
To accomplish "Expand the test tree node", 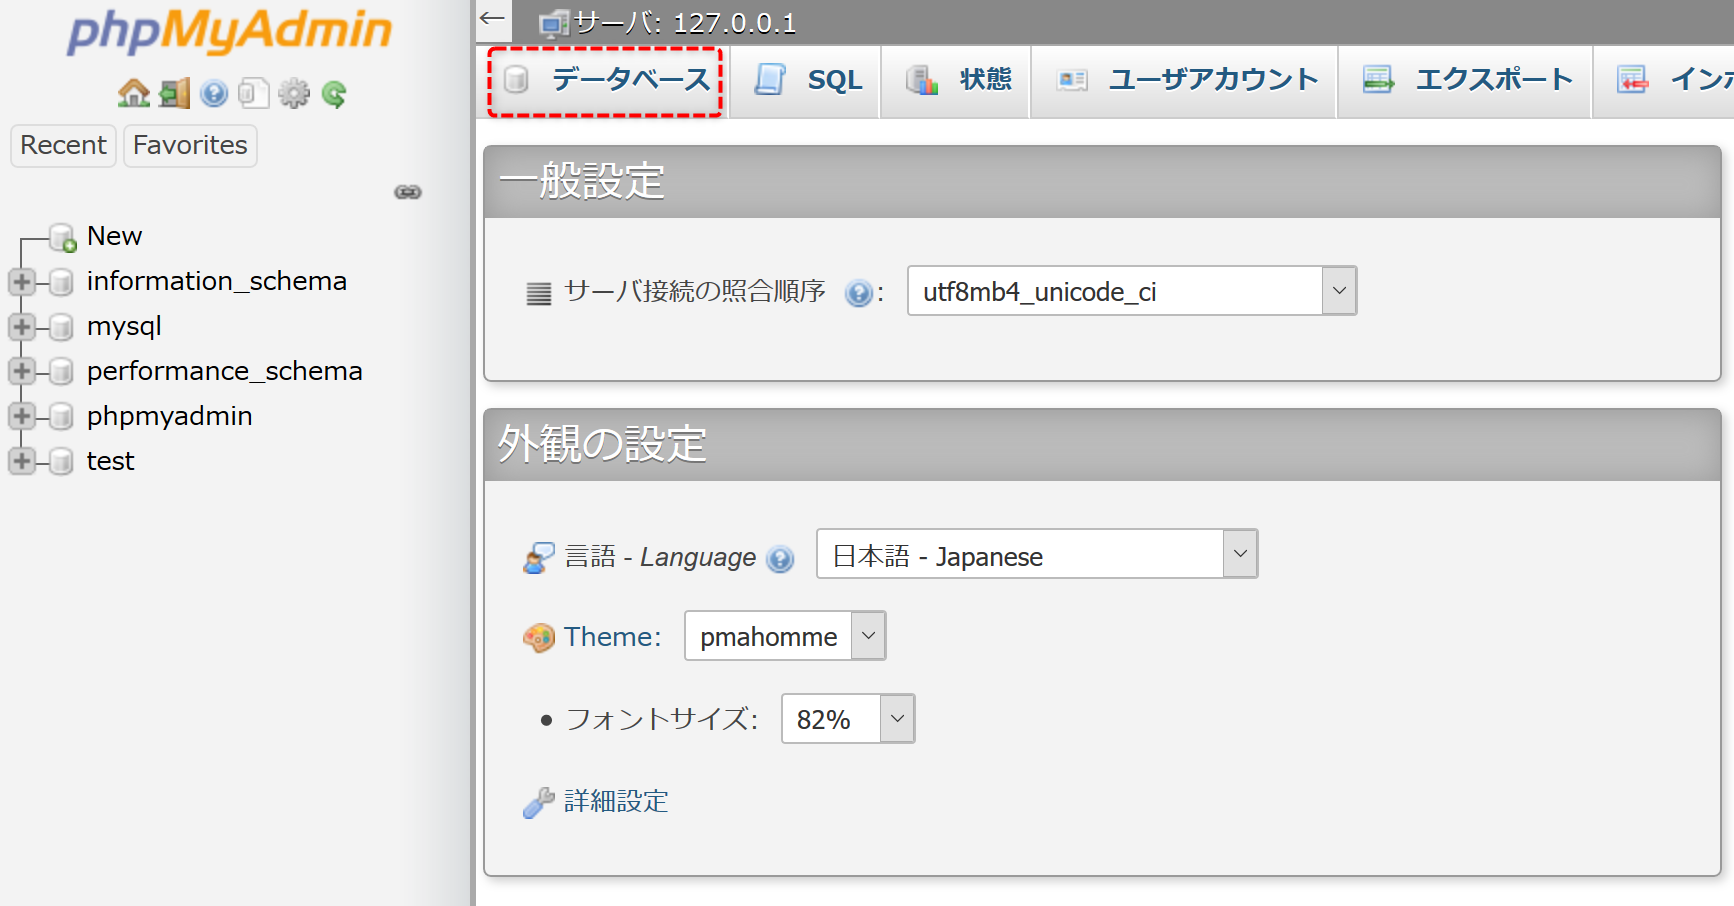I will coord(21,462).
